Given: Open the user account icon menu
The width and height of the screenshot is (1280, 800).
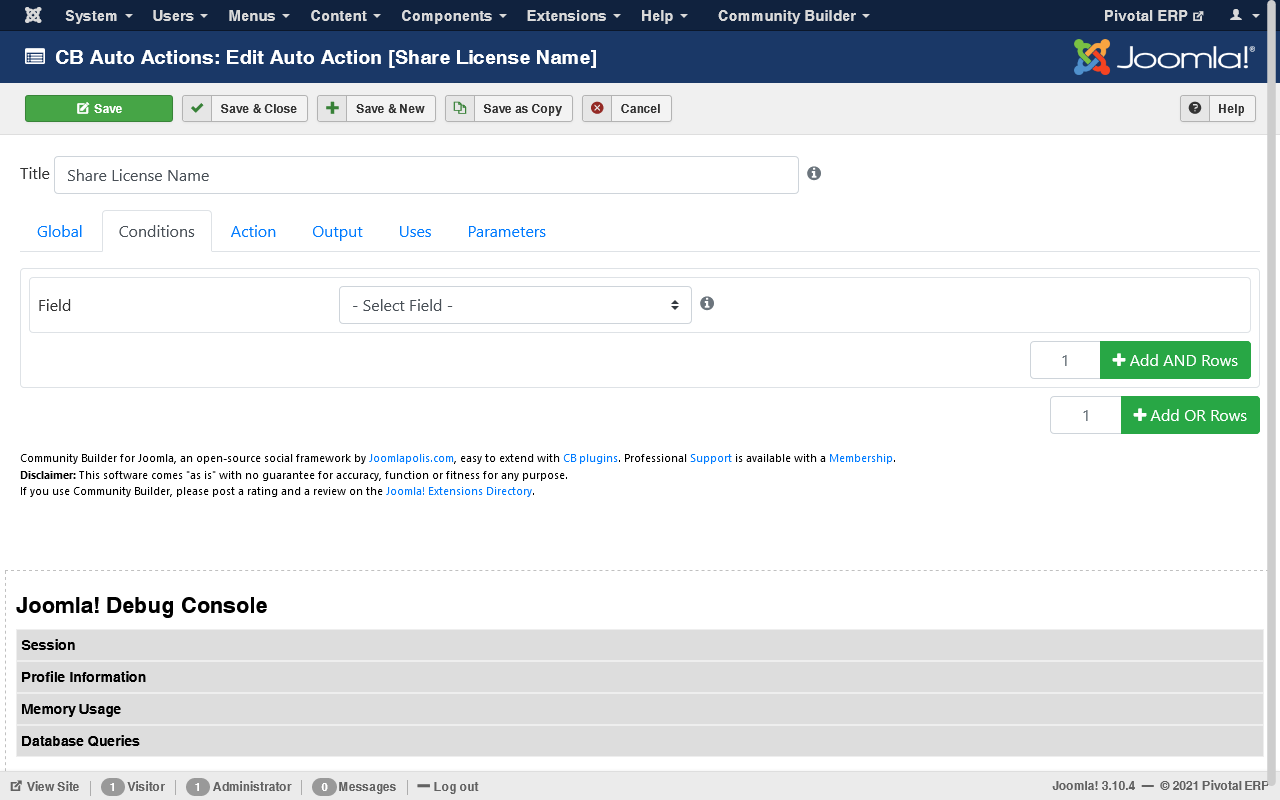Looking at the screenshot, I should [x=1244, y=15].
